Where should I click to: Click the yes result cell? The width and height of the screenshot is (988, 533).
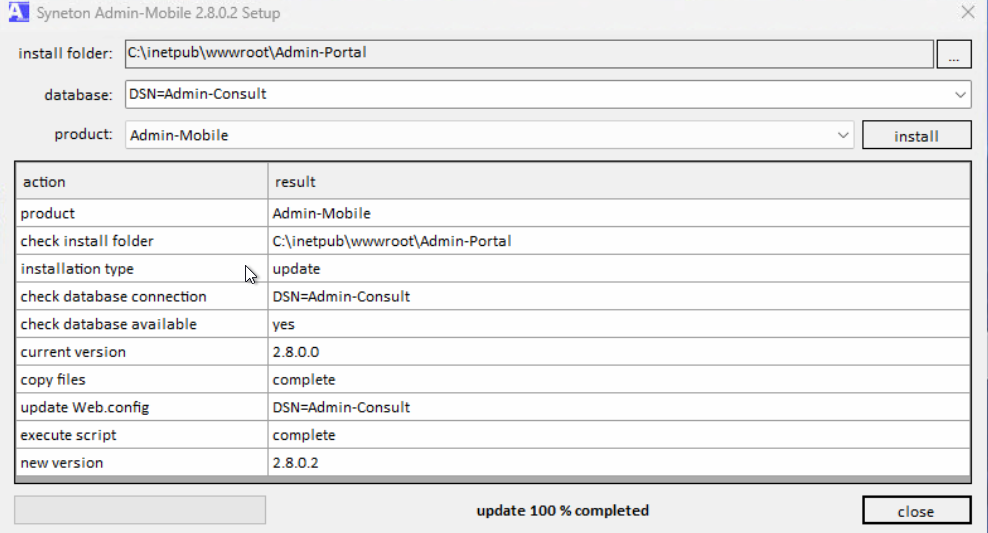[x=619, y=324]
